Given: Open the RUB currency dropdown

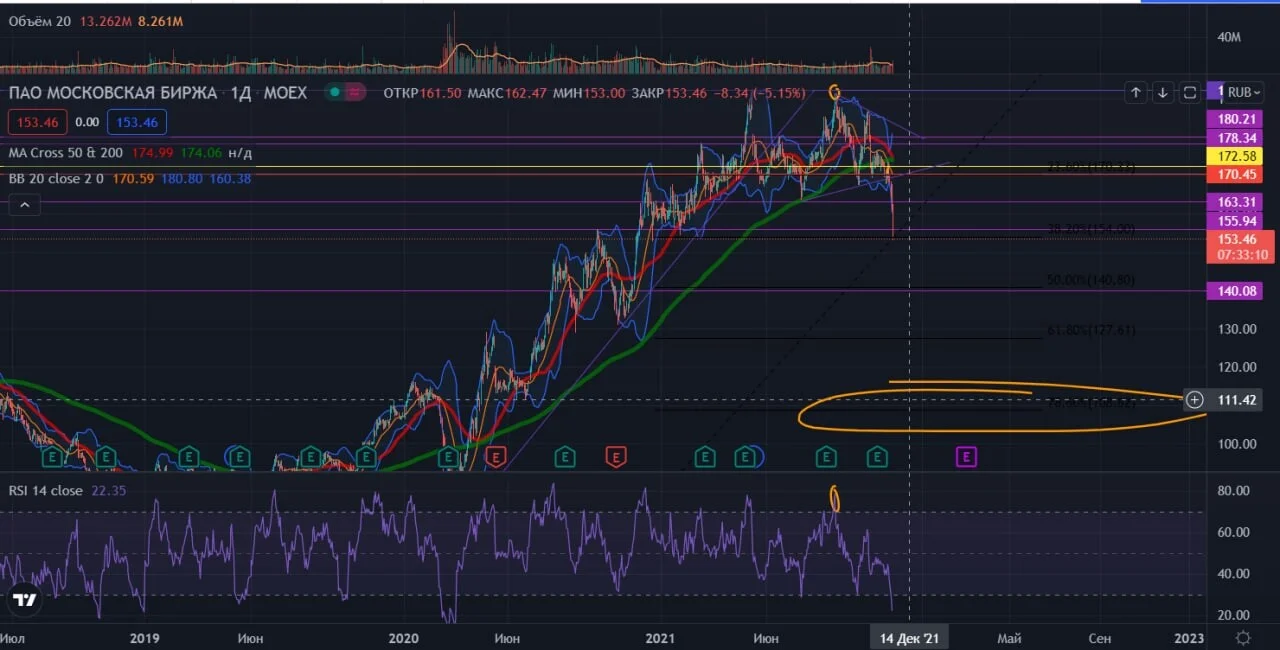Looking at the screenshot, I should coord(1244,92).
